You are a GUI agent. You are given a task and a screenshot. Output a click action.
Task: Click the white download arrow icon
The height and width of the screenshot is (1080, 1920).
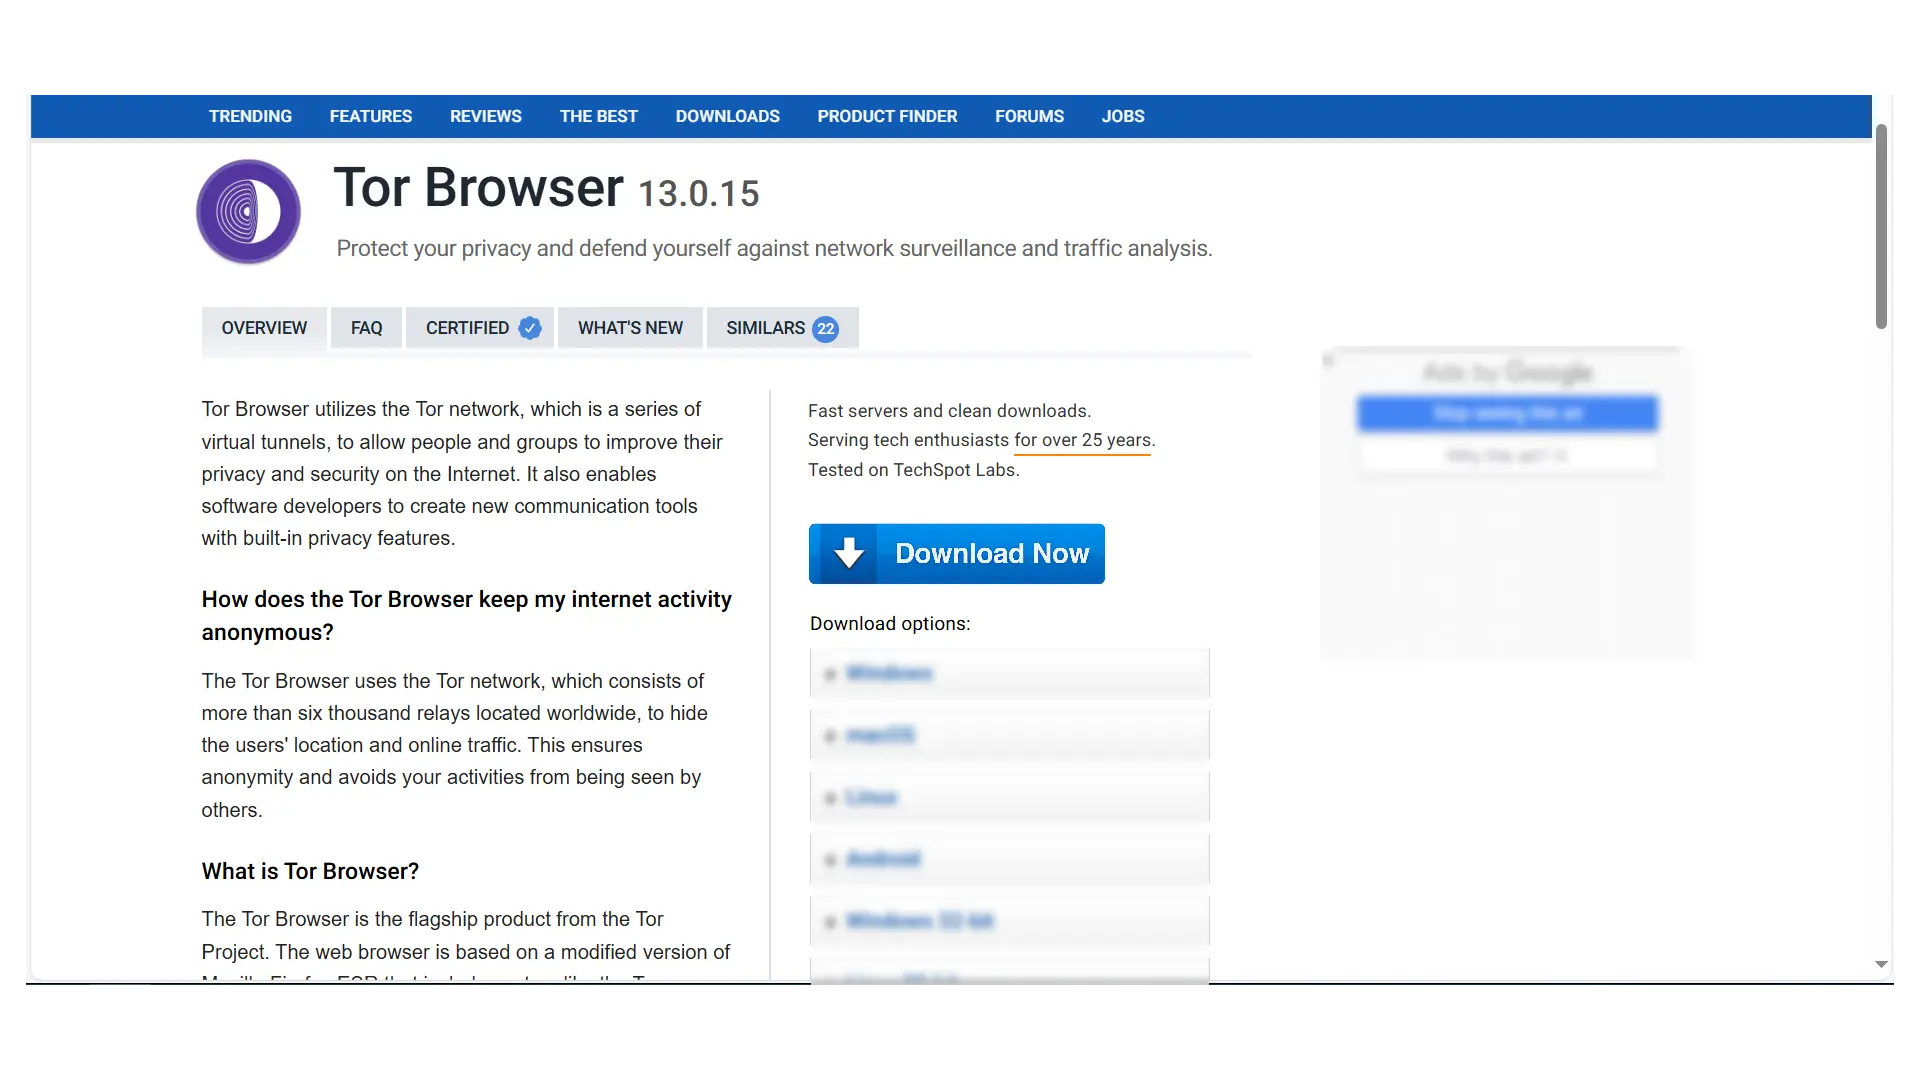click(x=849, y=553)
